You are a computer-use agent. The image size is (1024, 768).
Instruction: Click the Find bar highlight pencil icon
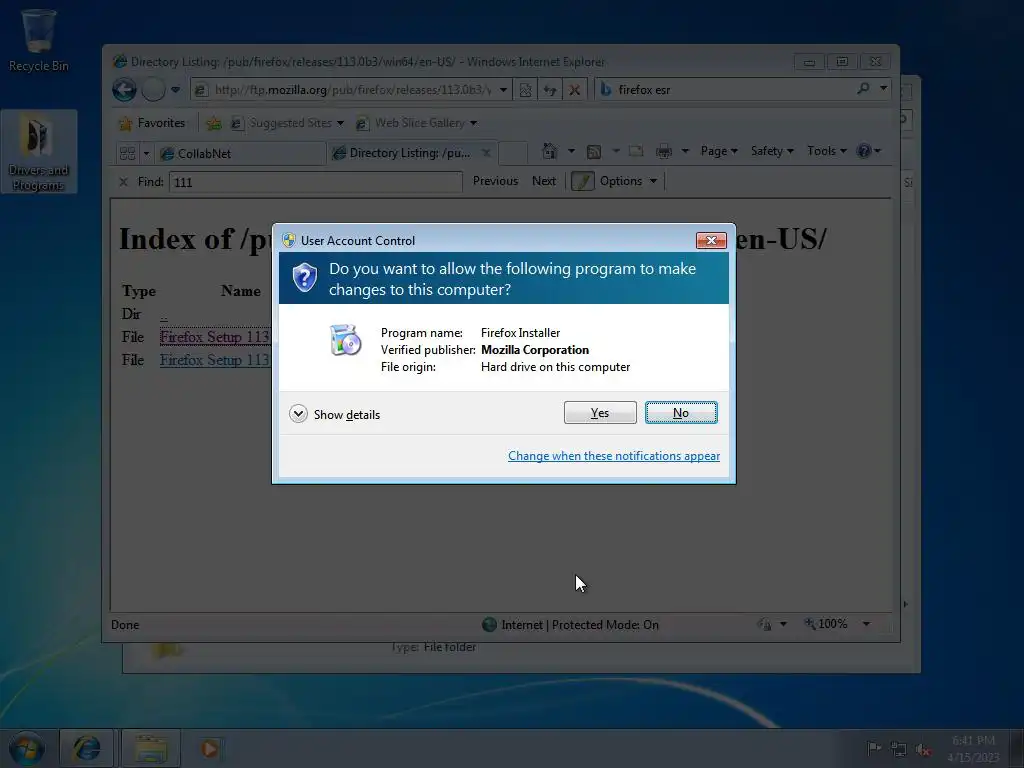583,181
